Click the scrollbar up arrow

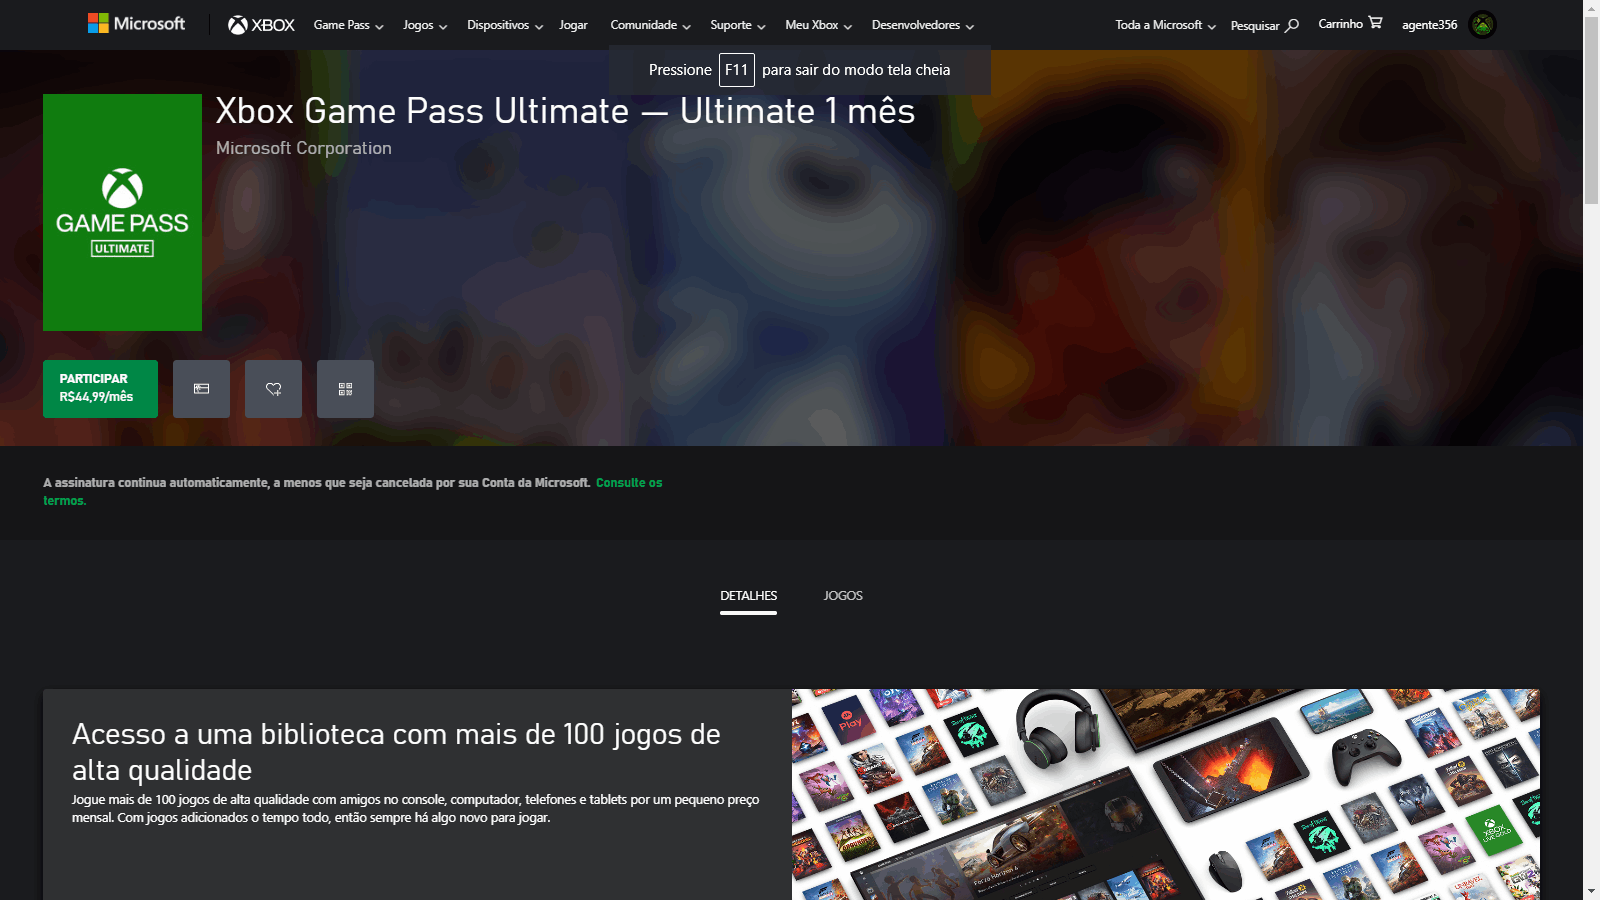click(1591, 7)
